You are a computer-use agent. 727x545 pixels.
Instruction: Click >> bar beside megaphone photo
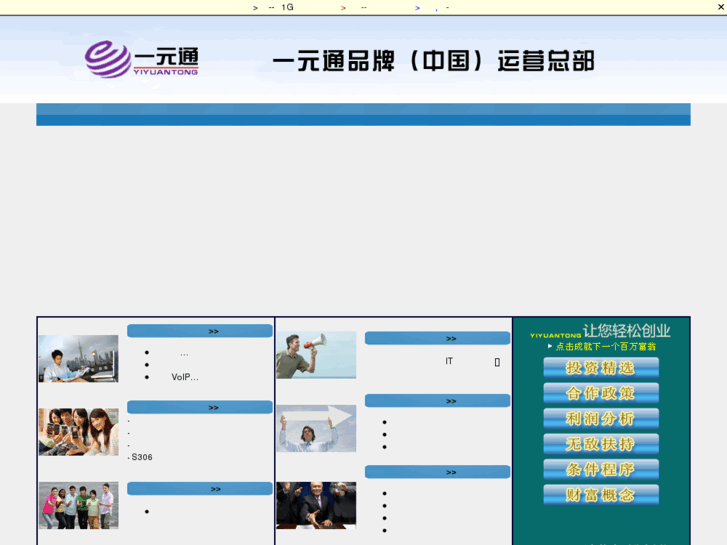437,338
